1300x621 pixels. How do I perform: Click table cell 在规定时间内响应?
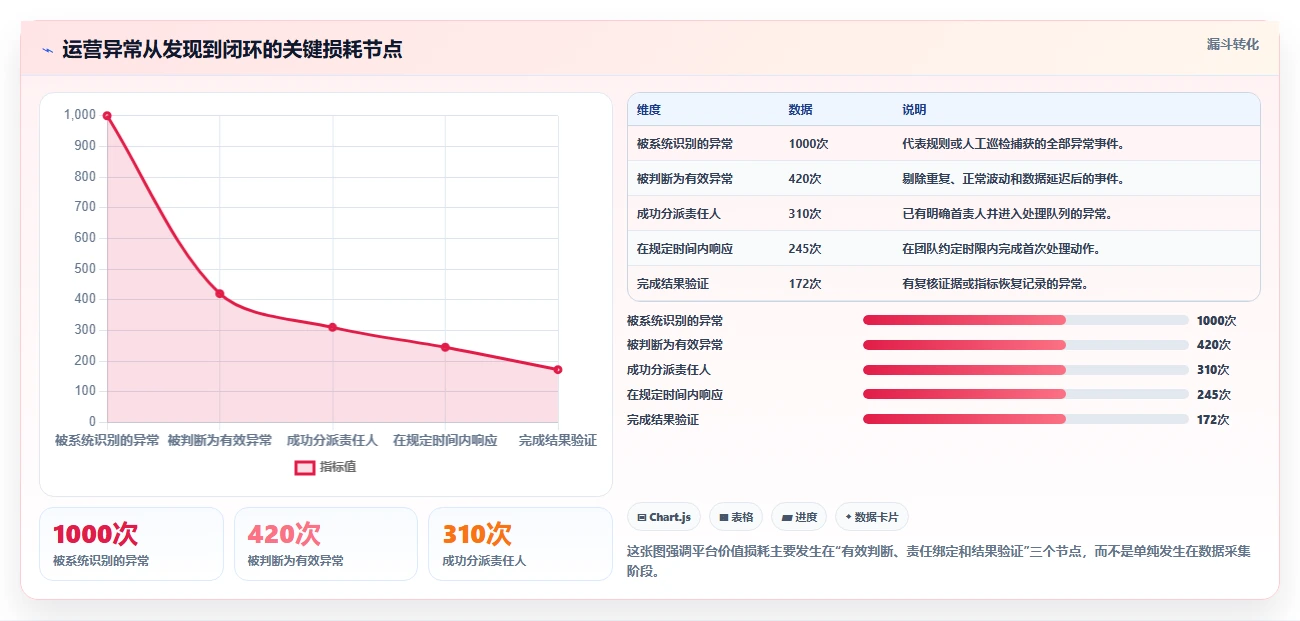point(685,249)
